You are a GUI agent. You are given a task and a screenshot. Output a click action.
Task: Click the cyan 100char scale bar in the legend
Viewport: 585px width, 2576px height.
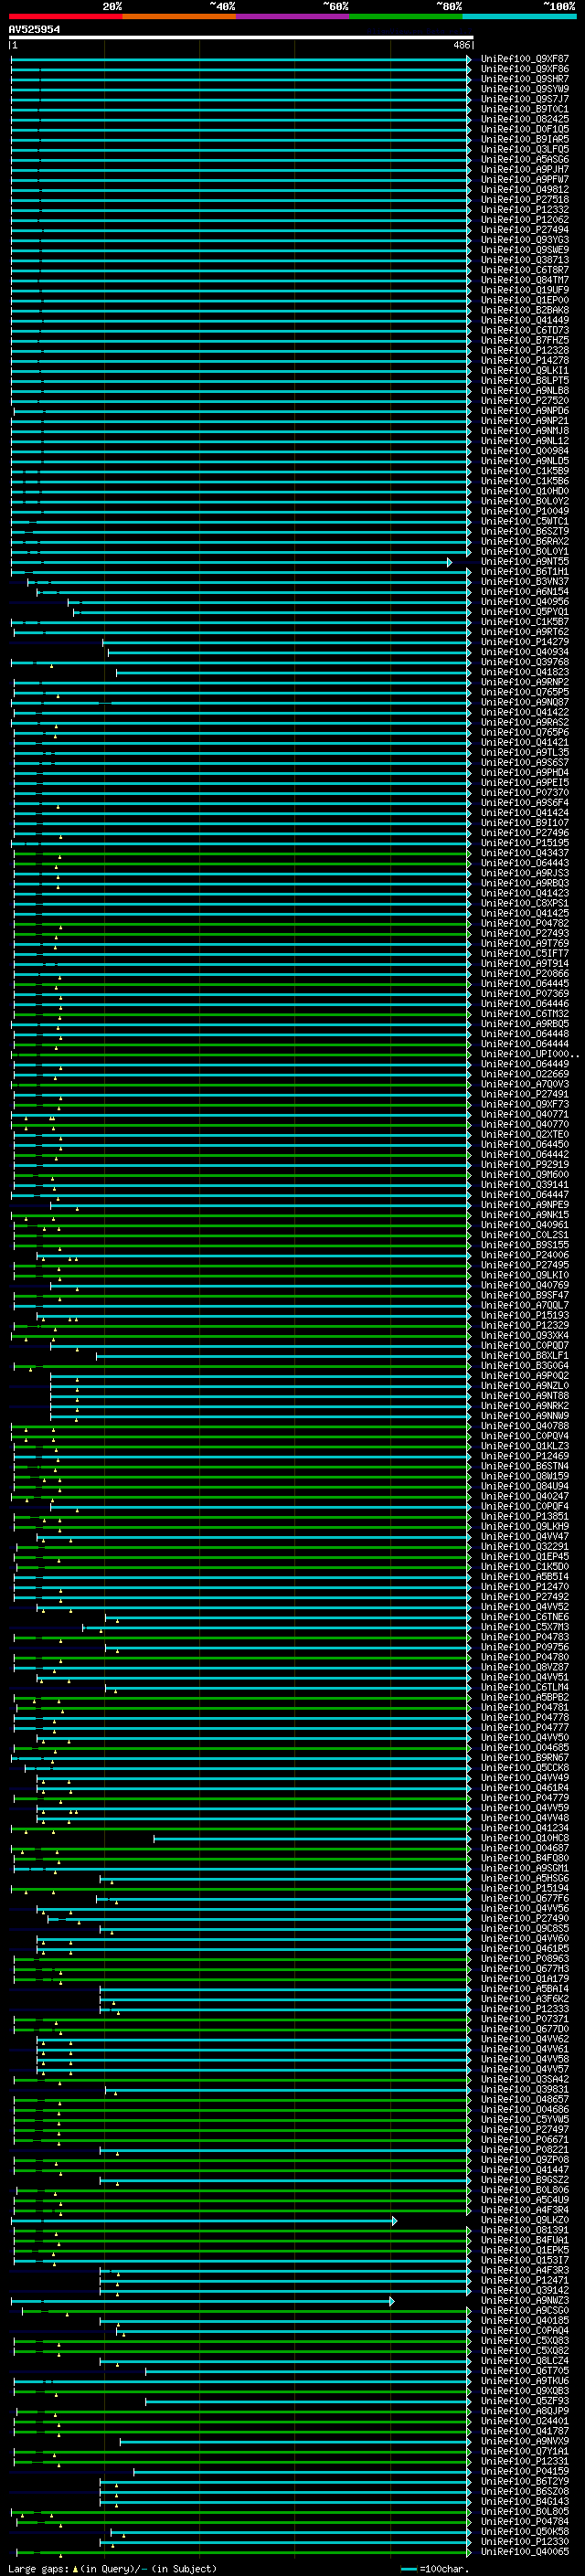(408, 2568)
